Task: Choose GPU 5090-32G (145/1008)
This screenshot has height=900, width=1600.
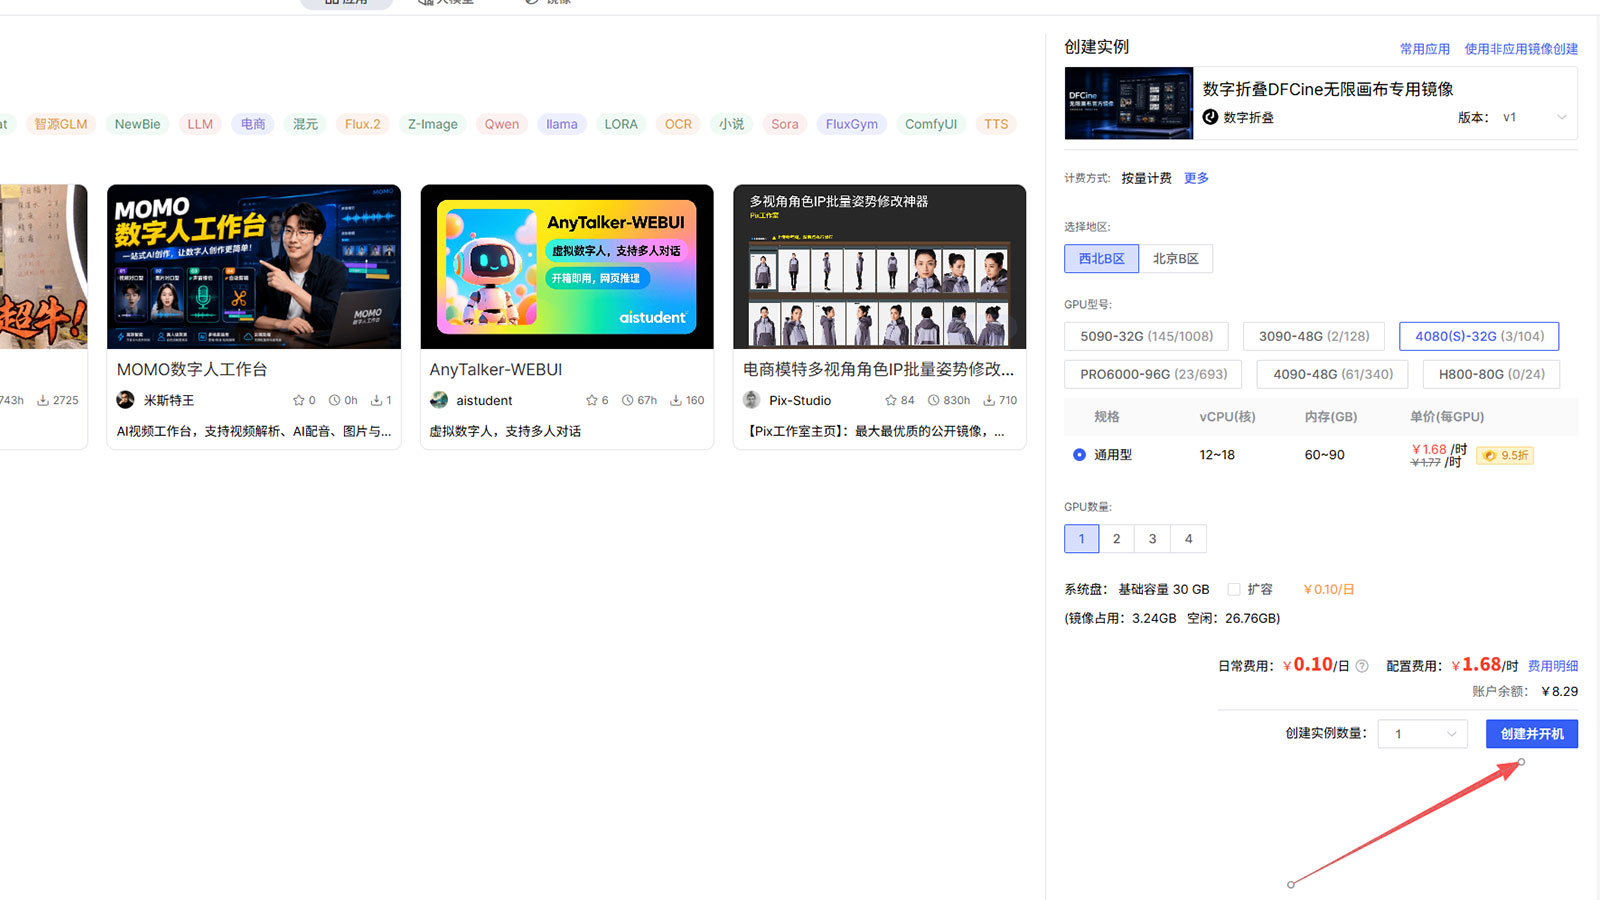Action: (1146, 336)
